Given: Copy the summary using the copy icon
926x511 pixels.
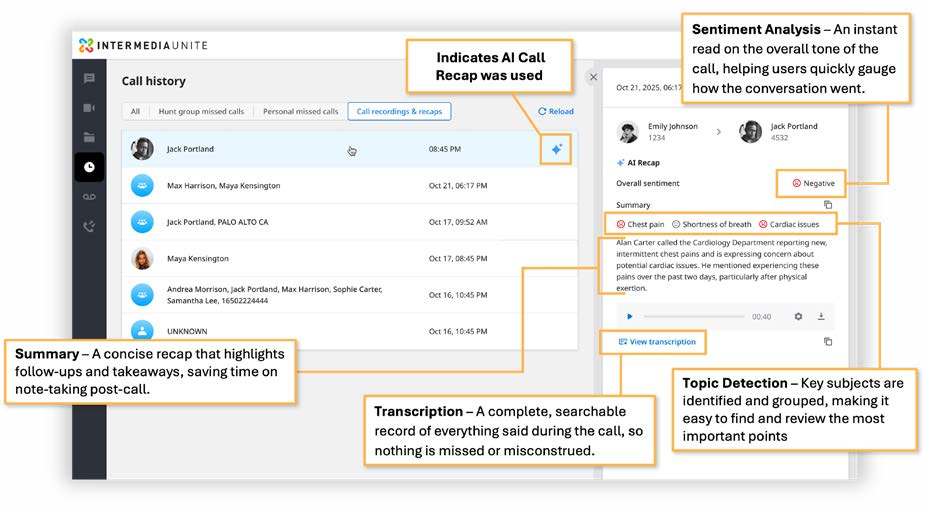Looking at the screenshot, I should [x=828, y=204].
